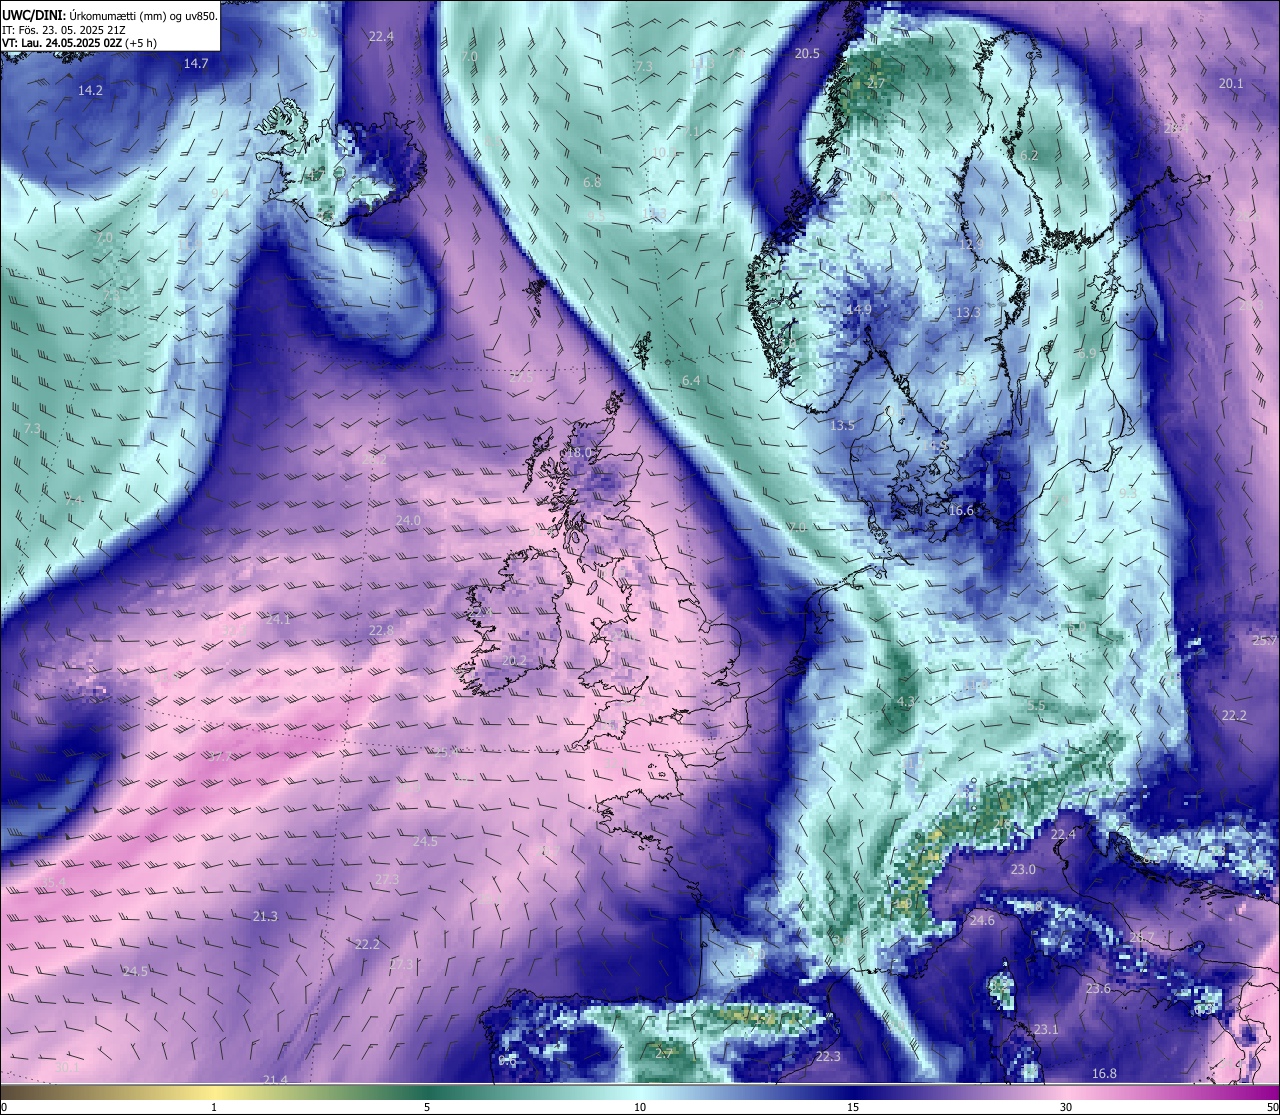This screenshot has width=1280, height=1115.
Task: Click the 14.2 value label
Action: 90,90
